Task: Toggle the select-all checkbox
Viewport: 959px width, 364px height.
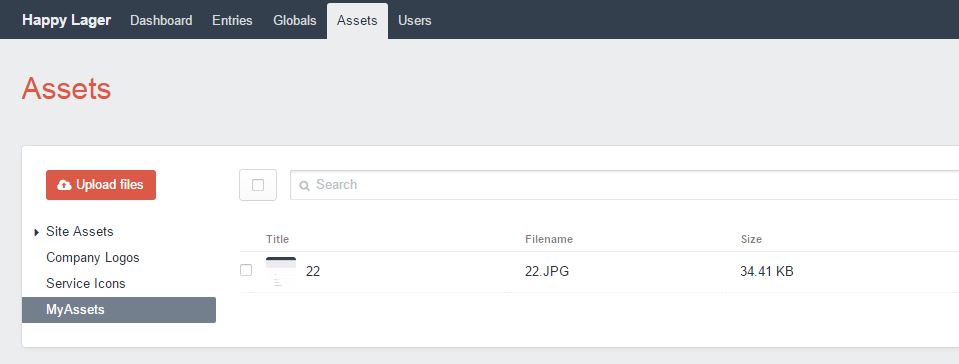Action: pos(257,185)
